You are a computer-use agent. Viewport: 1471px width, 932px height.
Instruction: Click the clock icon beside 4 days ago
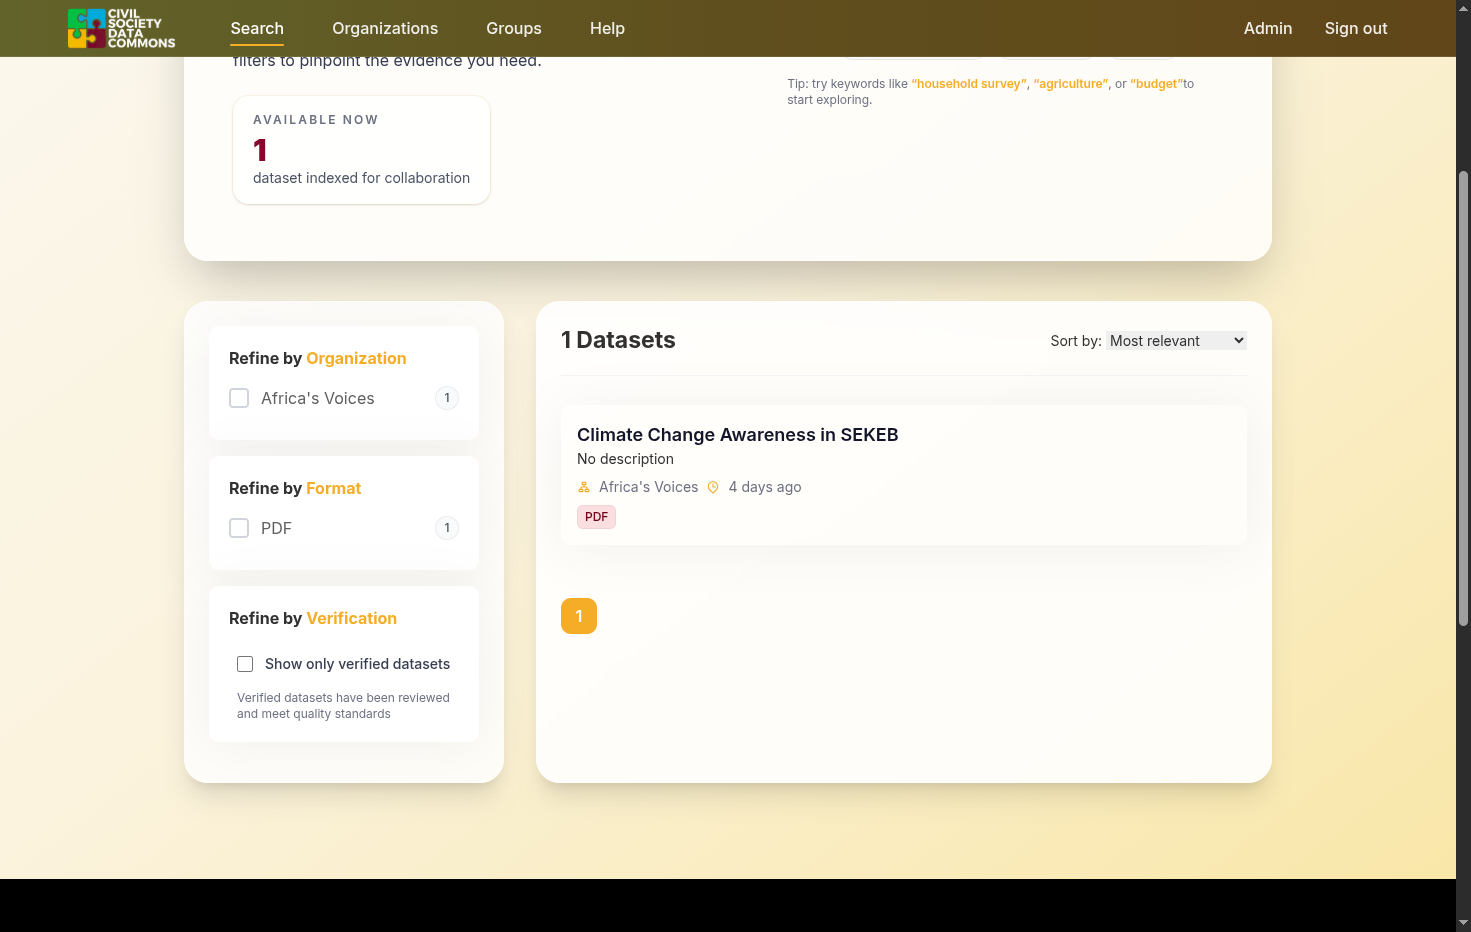click(713, 487)
